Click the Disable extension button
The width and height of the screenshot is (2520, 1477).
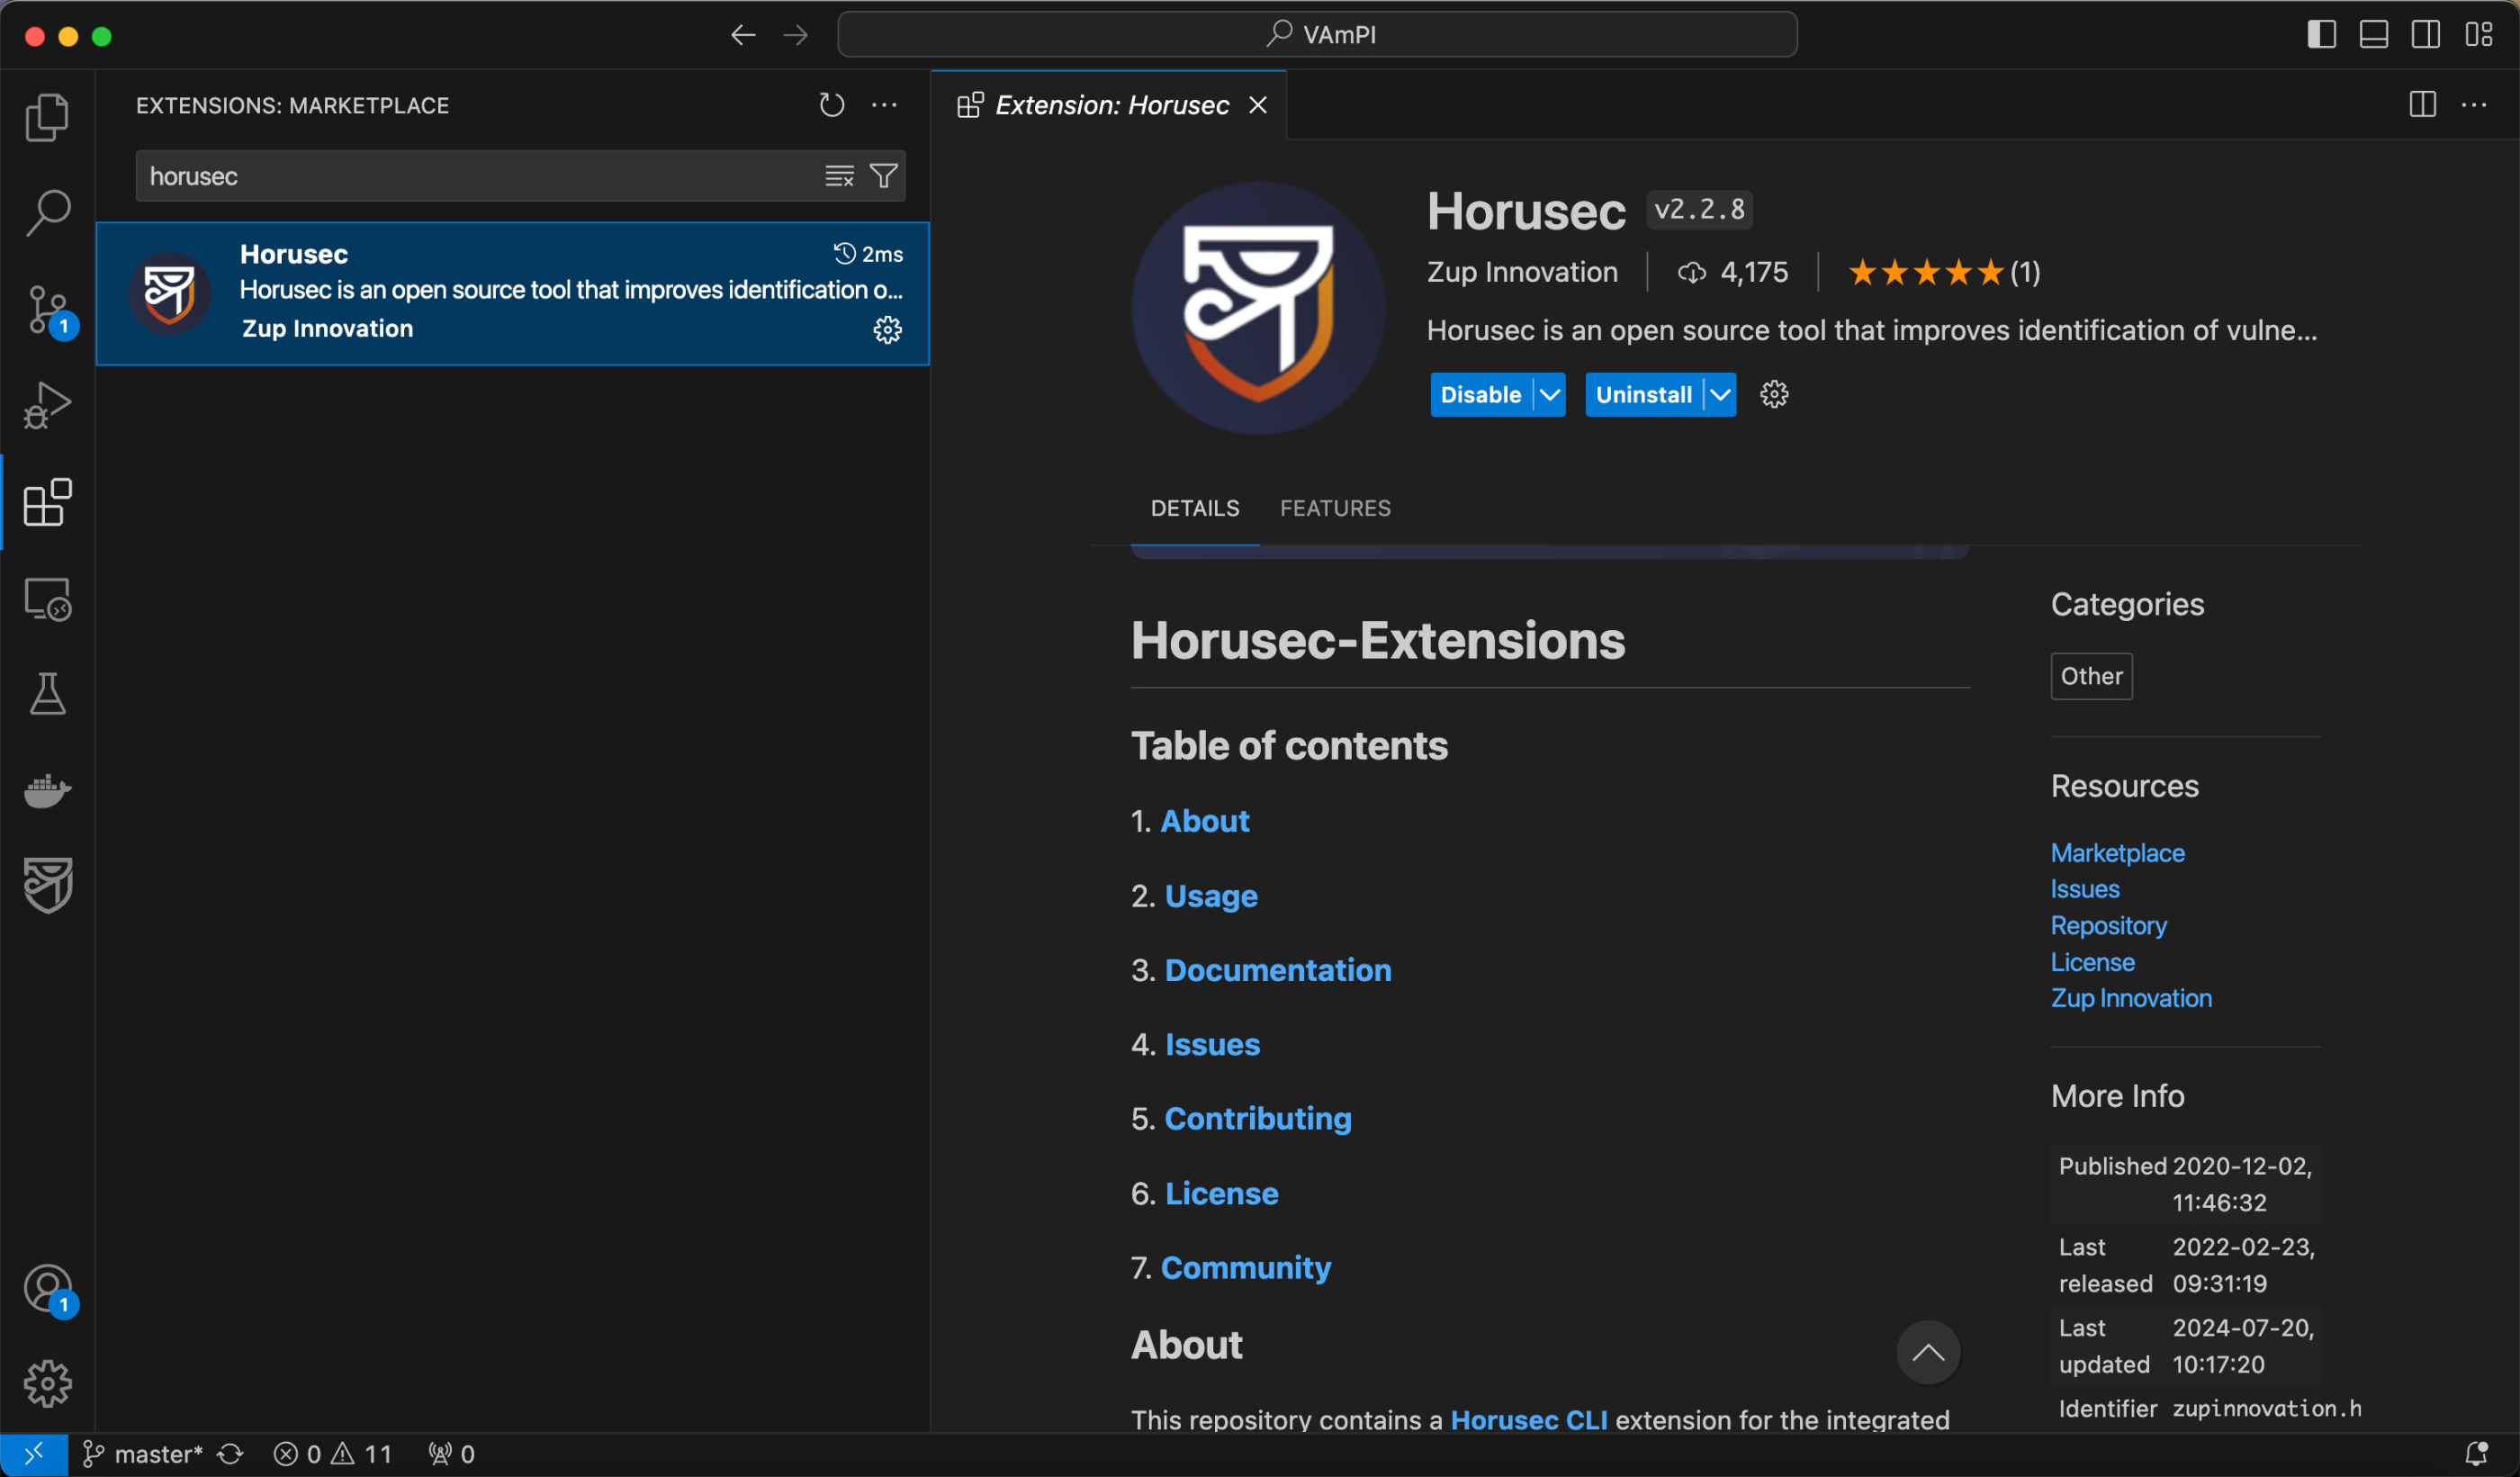(1481, 394)
